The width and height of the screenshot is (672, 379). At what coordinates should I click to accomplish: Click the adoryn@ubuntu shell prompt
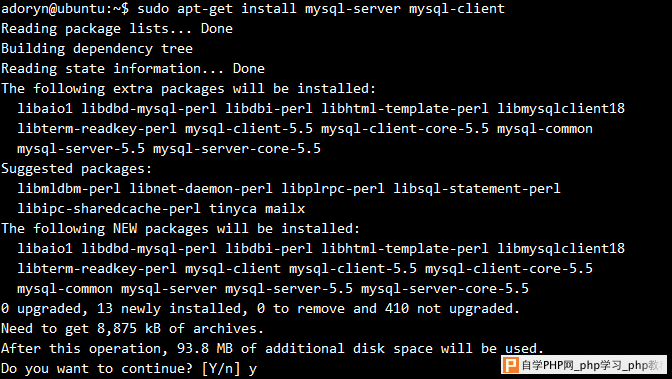65,9
